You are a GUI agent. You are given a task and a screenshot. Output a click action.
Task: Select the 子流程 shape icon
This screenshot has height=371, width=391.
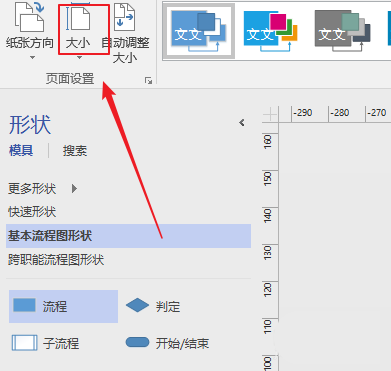click(x=24, y=343)
